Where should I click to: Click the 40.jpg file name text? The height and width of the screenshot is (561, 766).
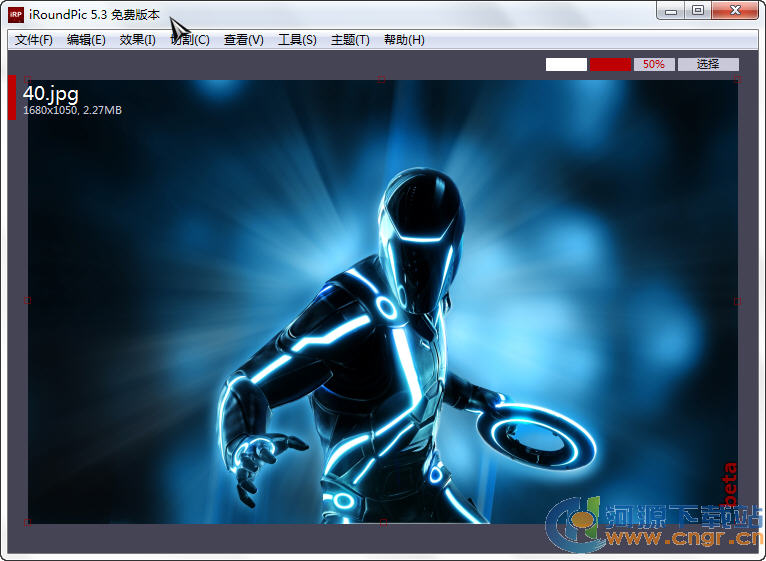click(51, 94)
